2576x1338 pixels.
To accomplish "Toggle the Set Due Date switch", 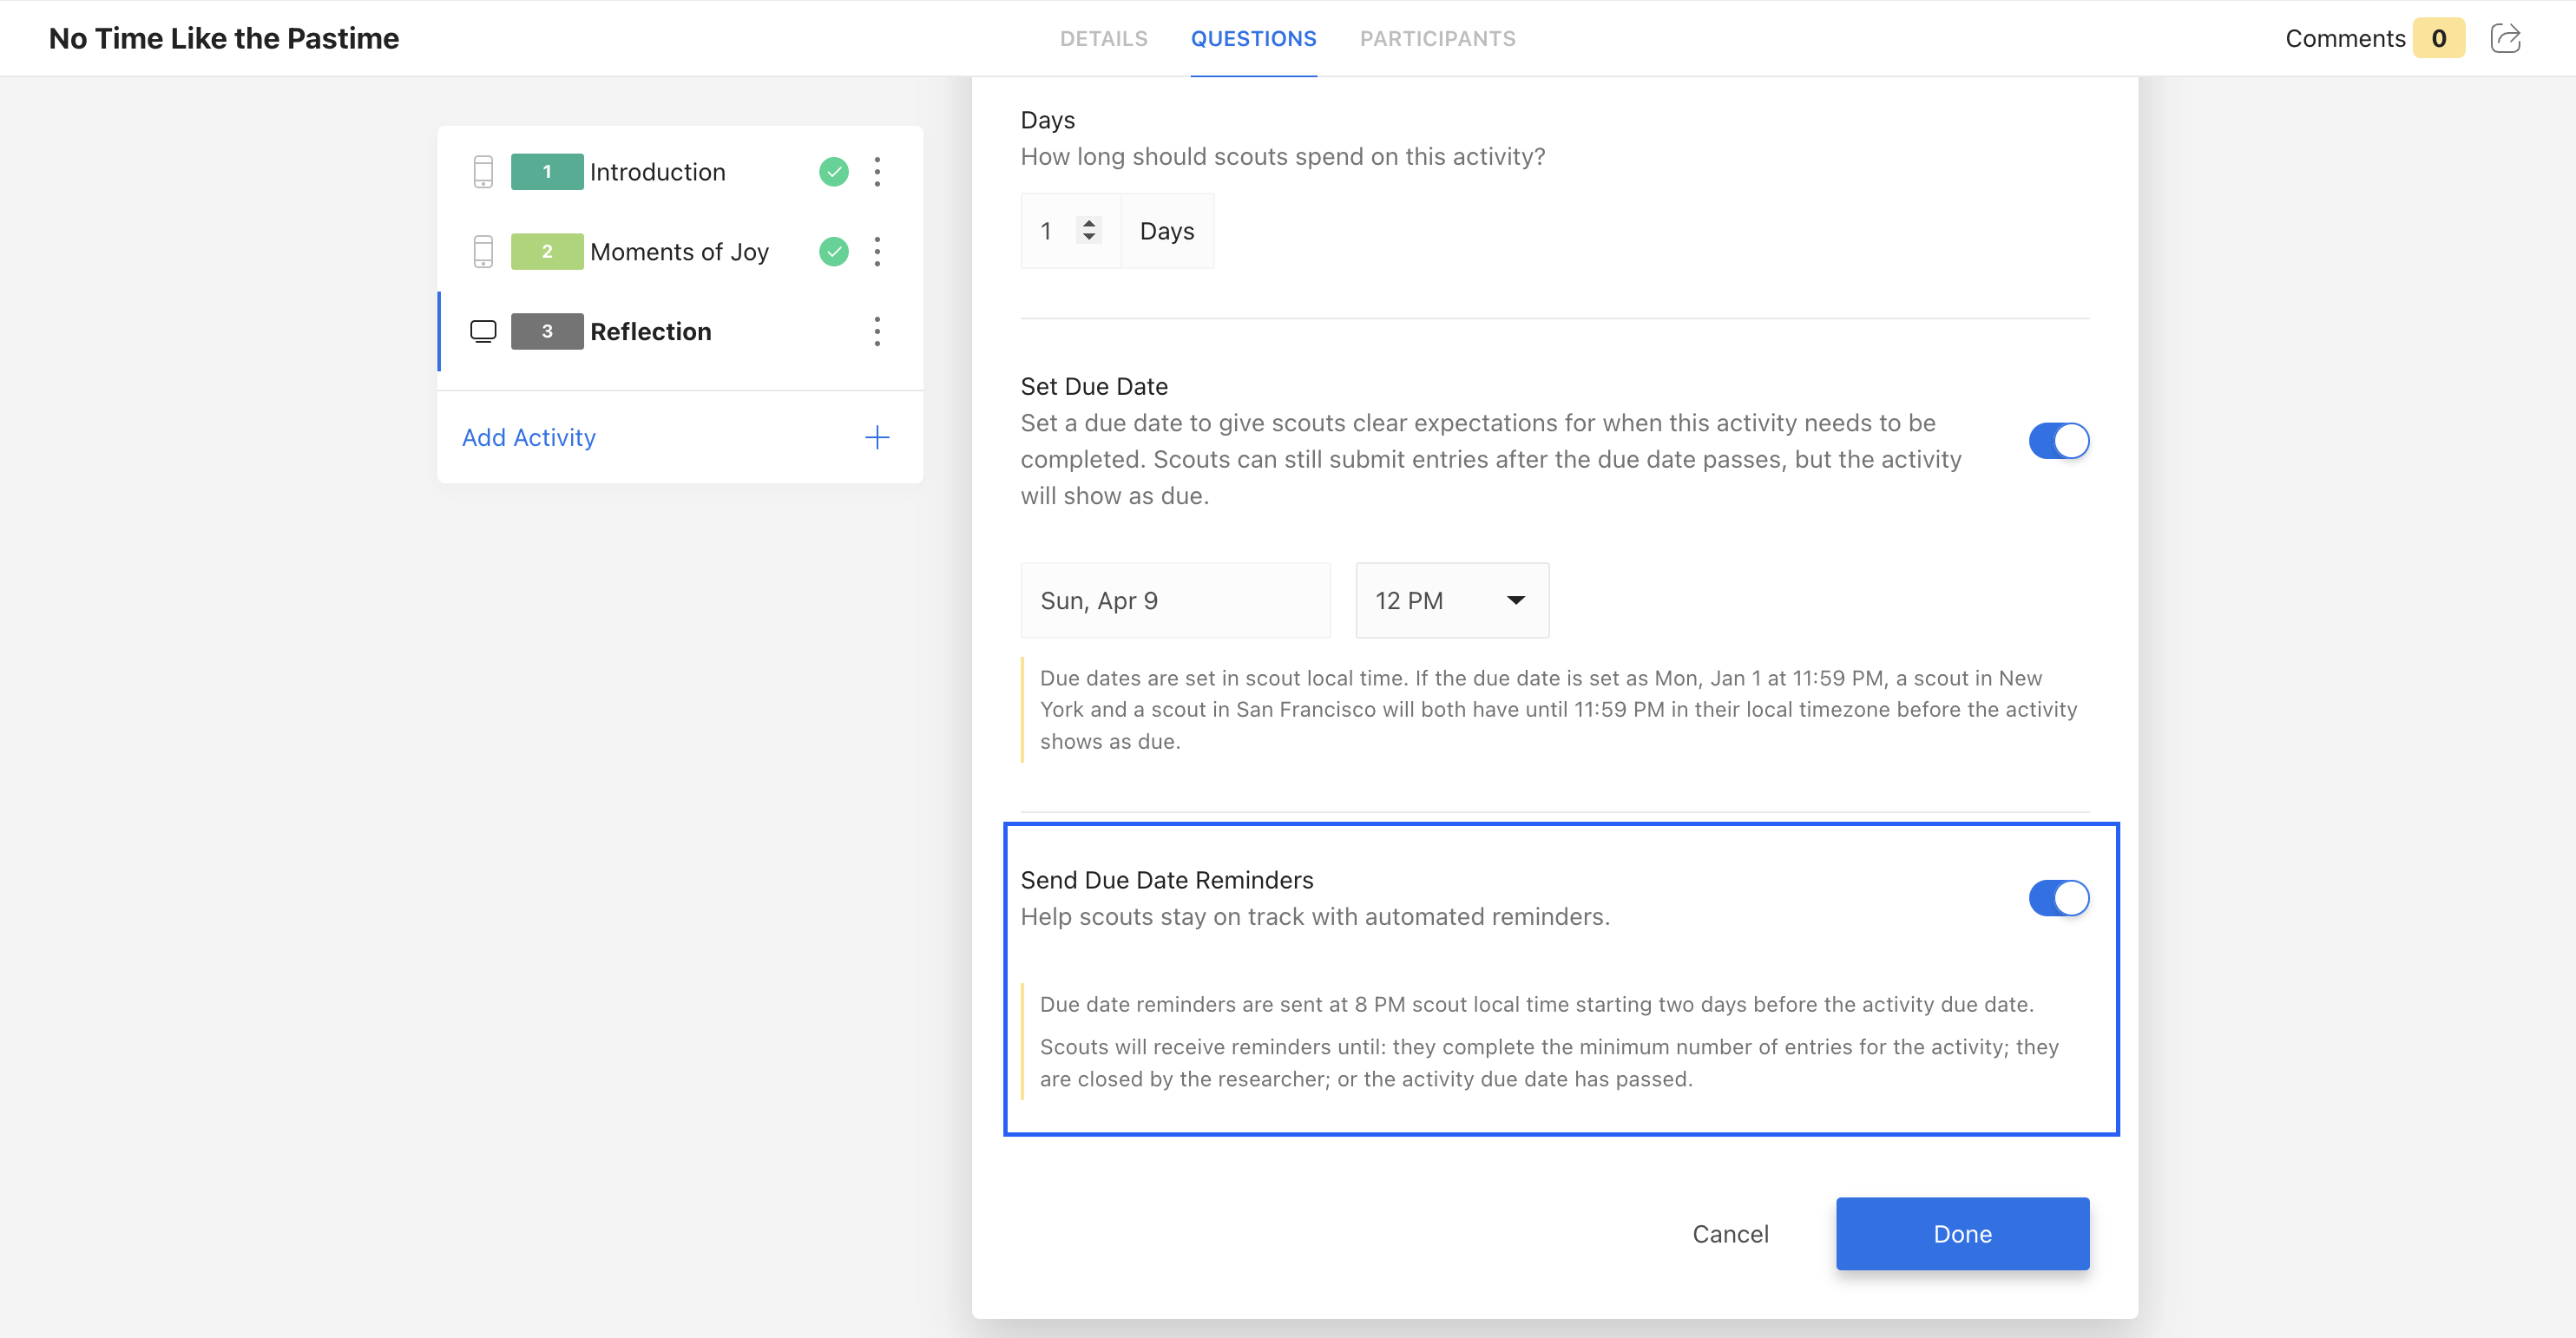I will pyautogui.click(x=2059, y=441).
